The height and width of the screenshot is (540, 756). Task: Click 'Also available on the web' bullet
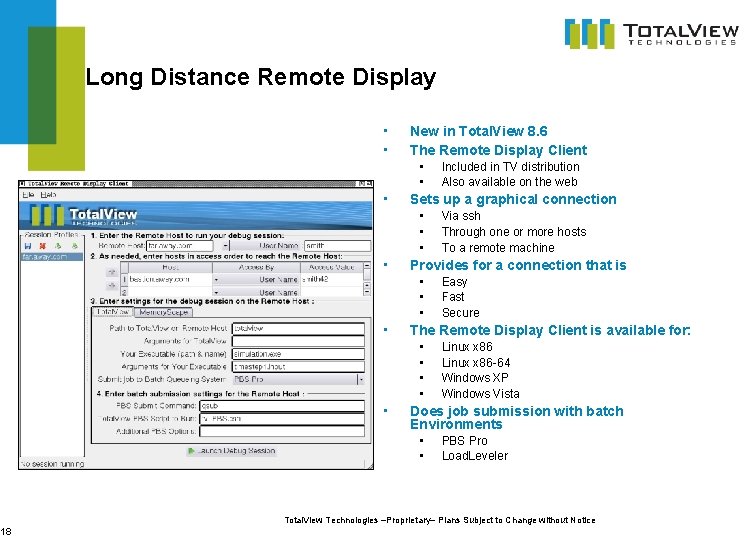[509, 182]
